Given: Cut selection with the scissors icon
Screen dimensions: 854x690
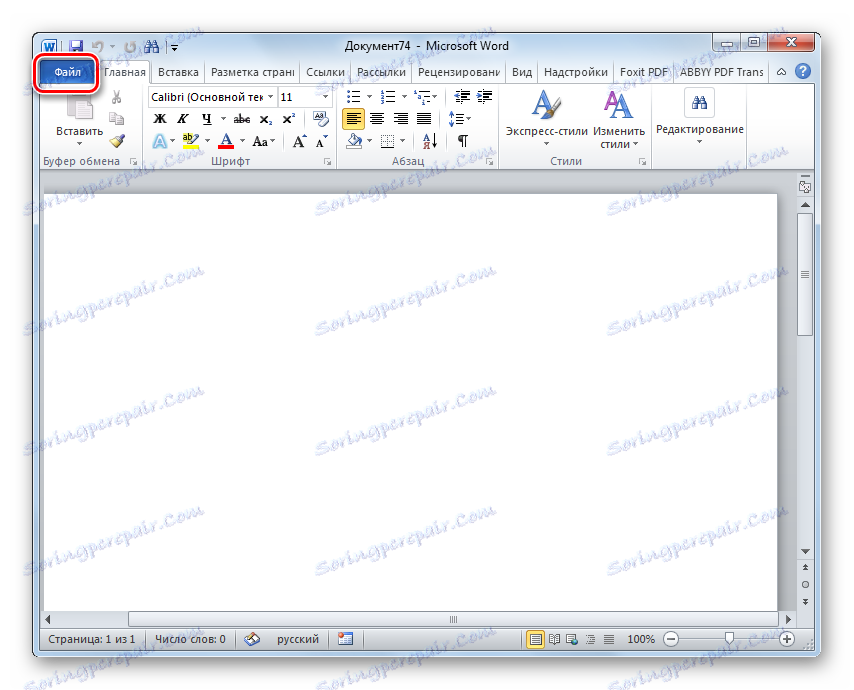Looking at the screenshot, I should pyautogui.click(x=116, y=97).
